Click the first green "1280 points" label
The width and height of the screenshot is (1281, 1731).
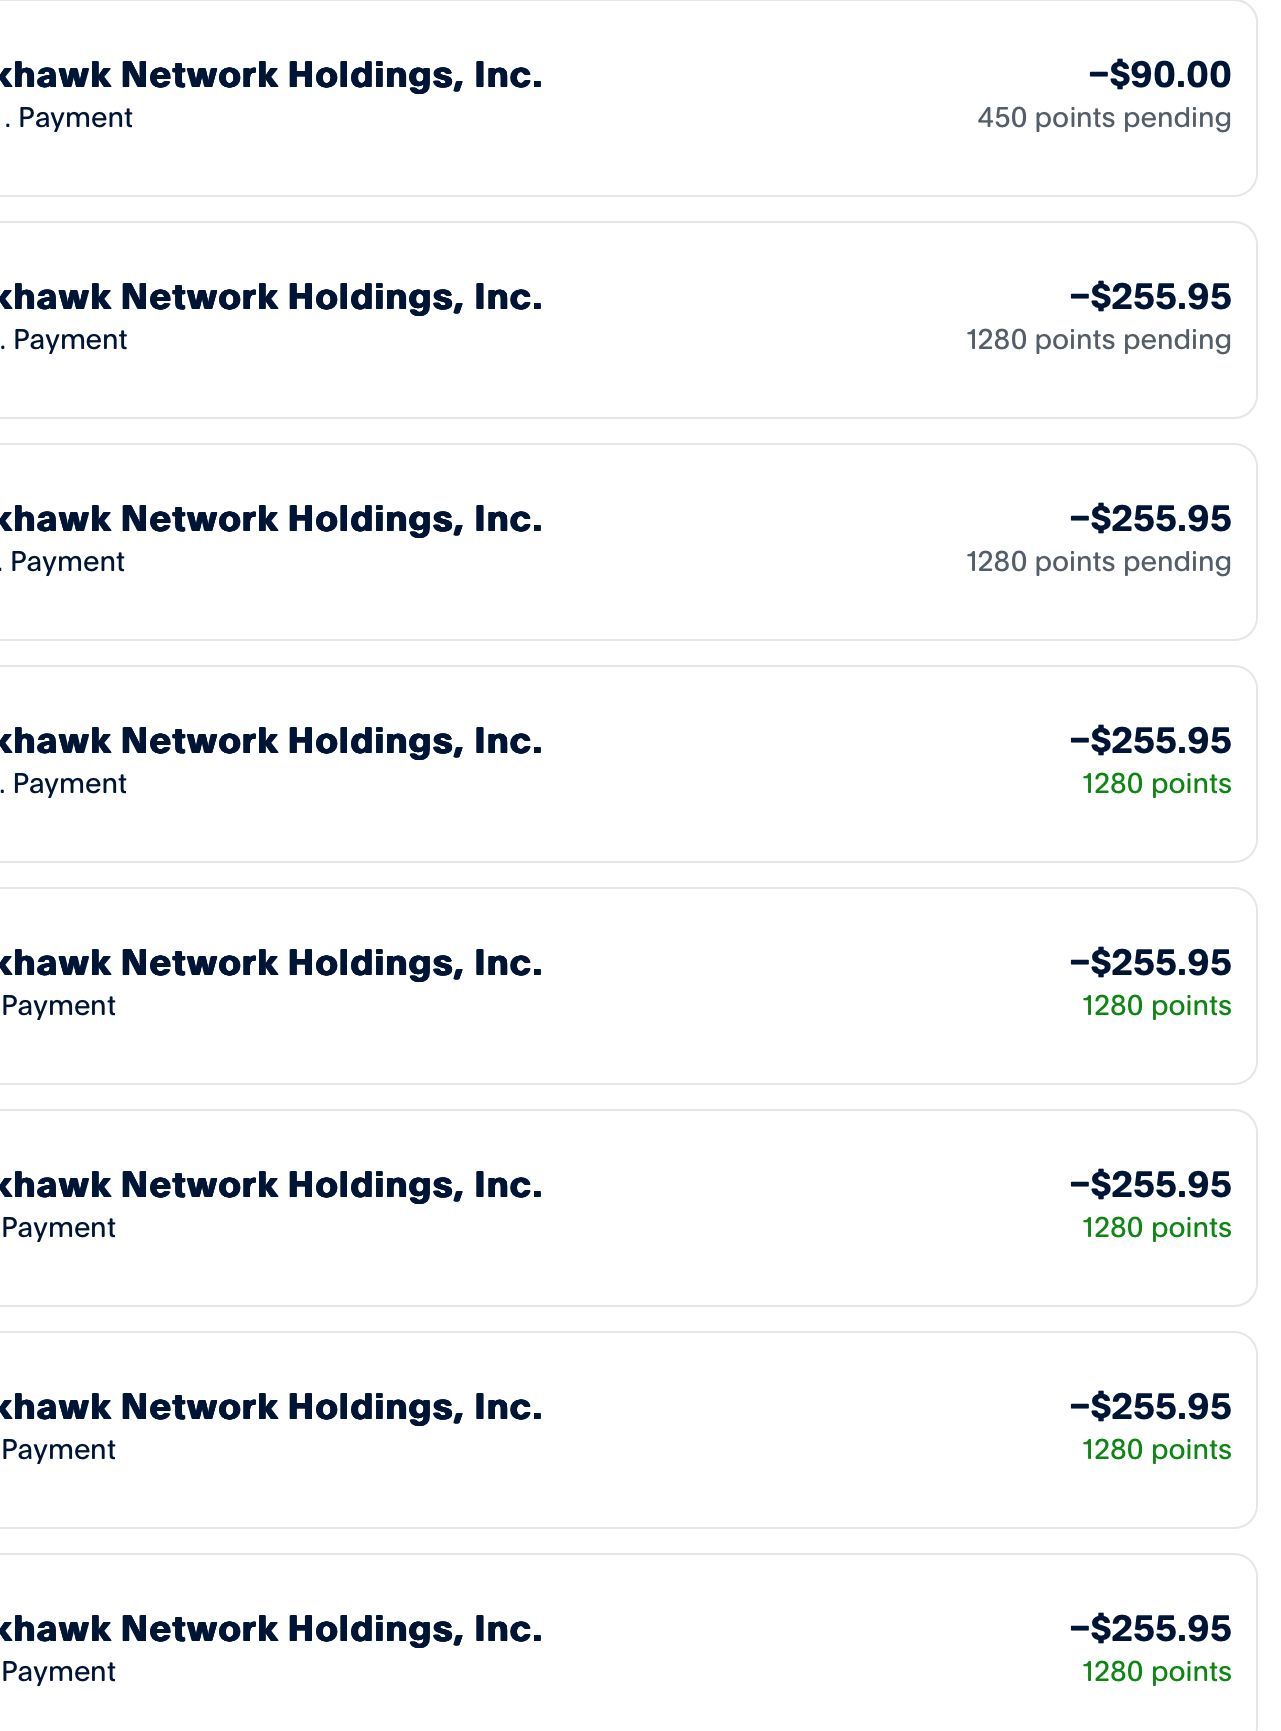point(1156,784)
